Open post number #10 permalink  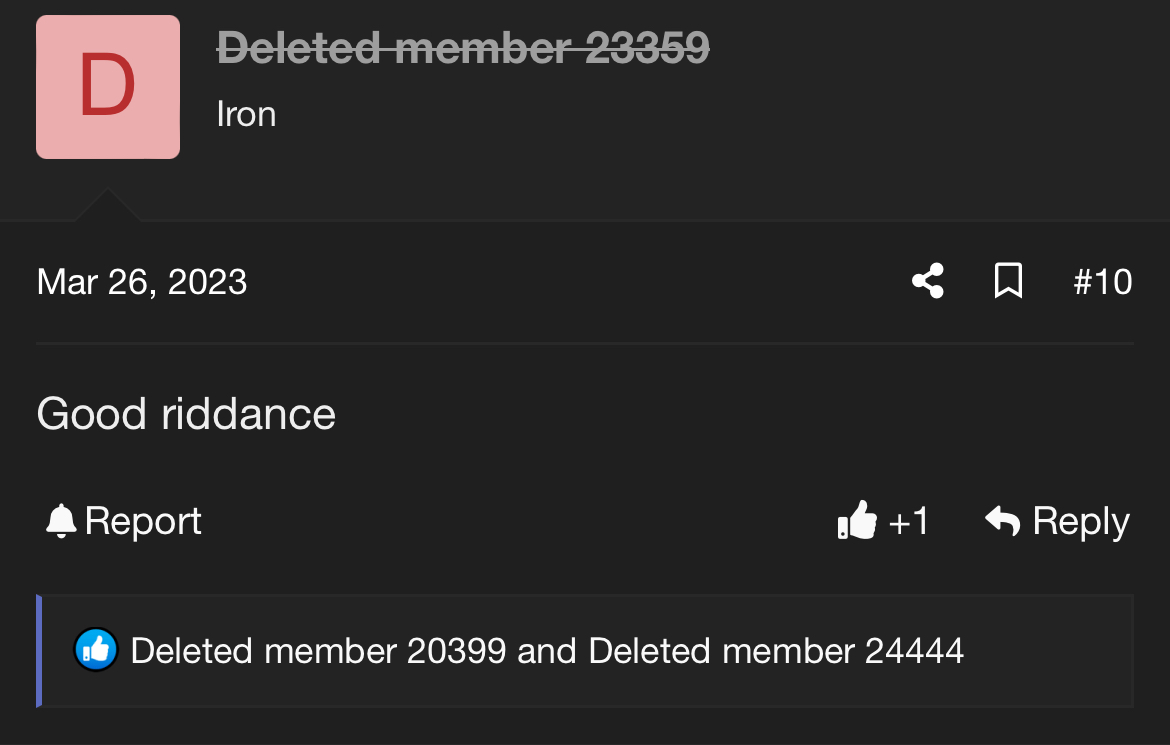pos(1102,282)
